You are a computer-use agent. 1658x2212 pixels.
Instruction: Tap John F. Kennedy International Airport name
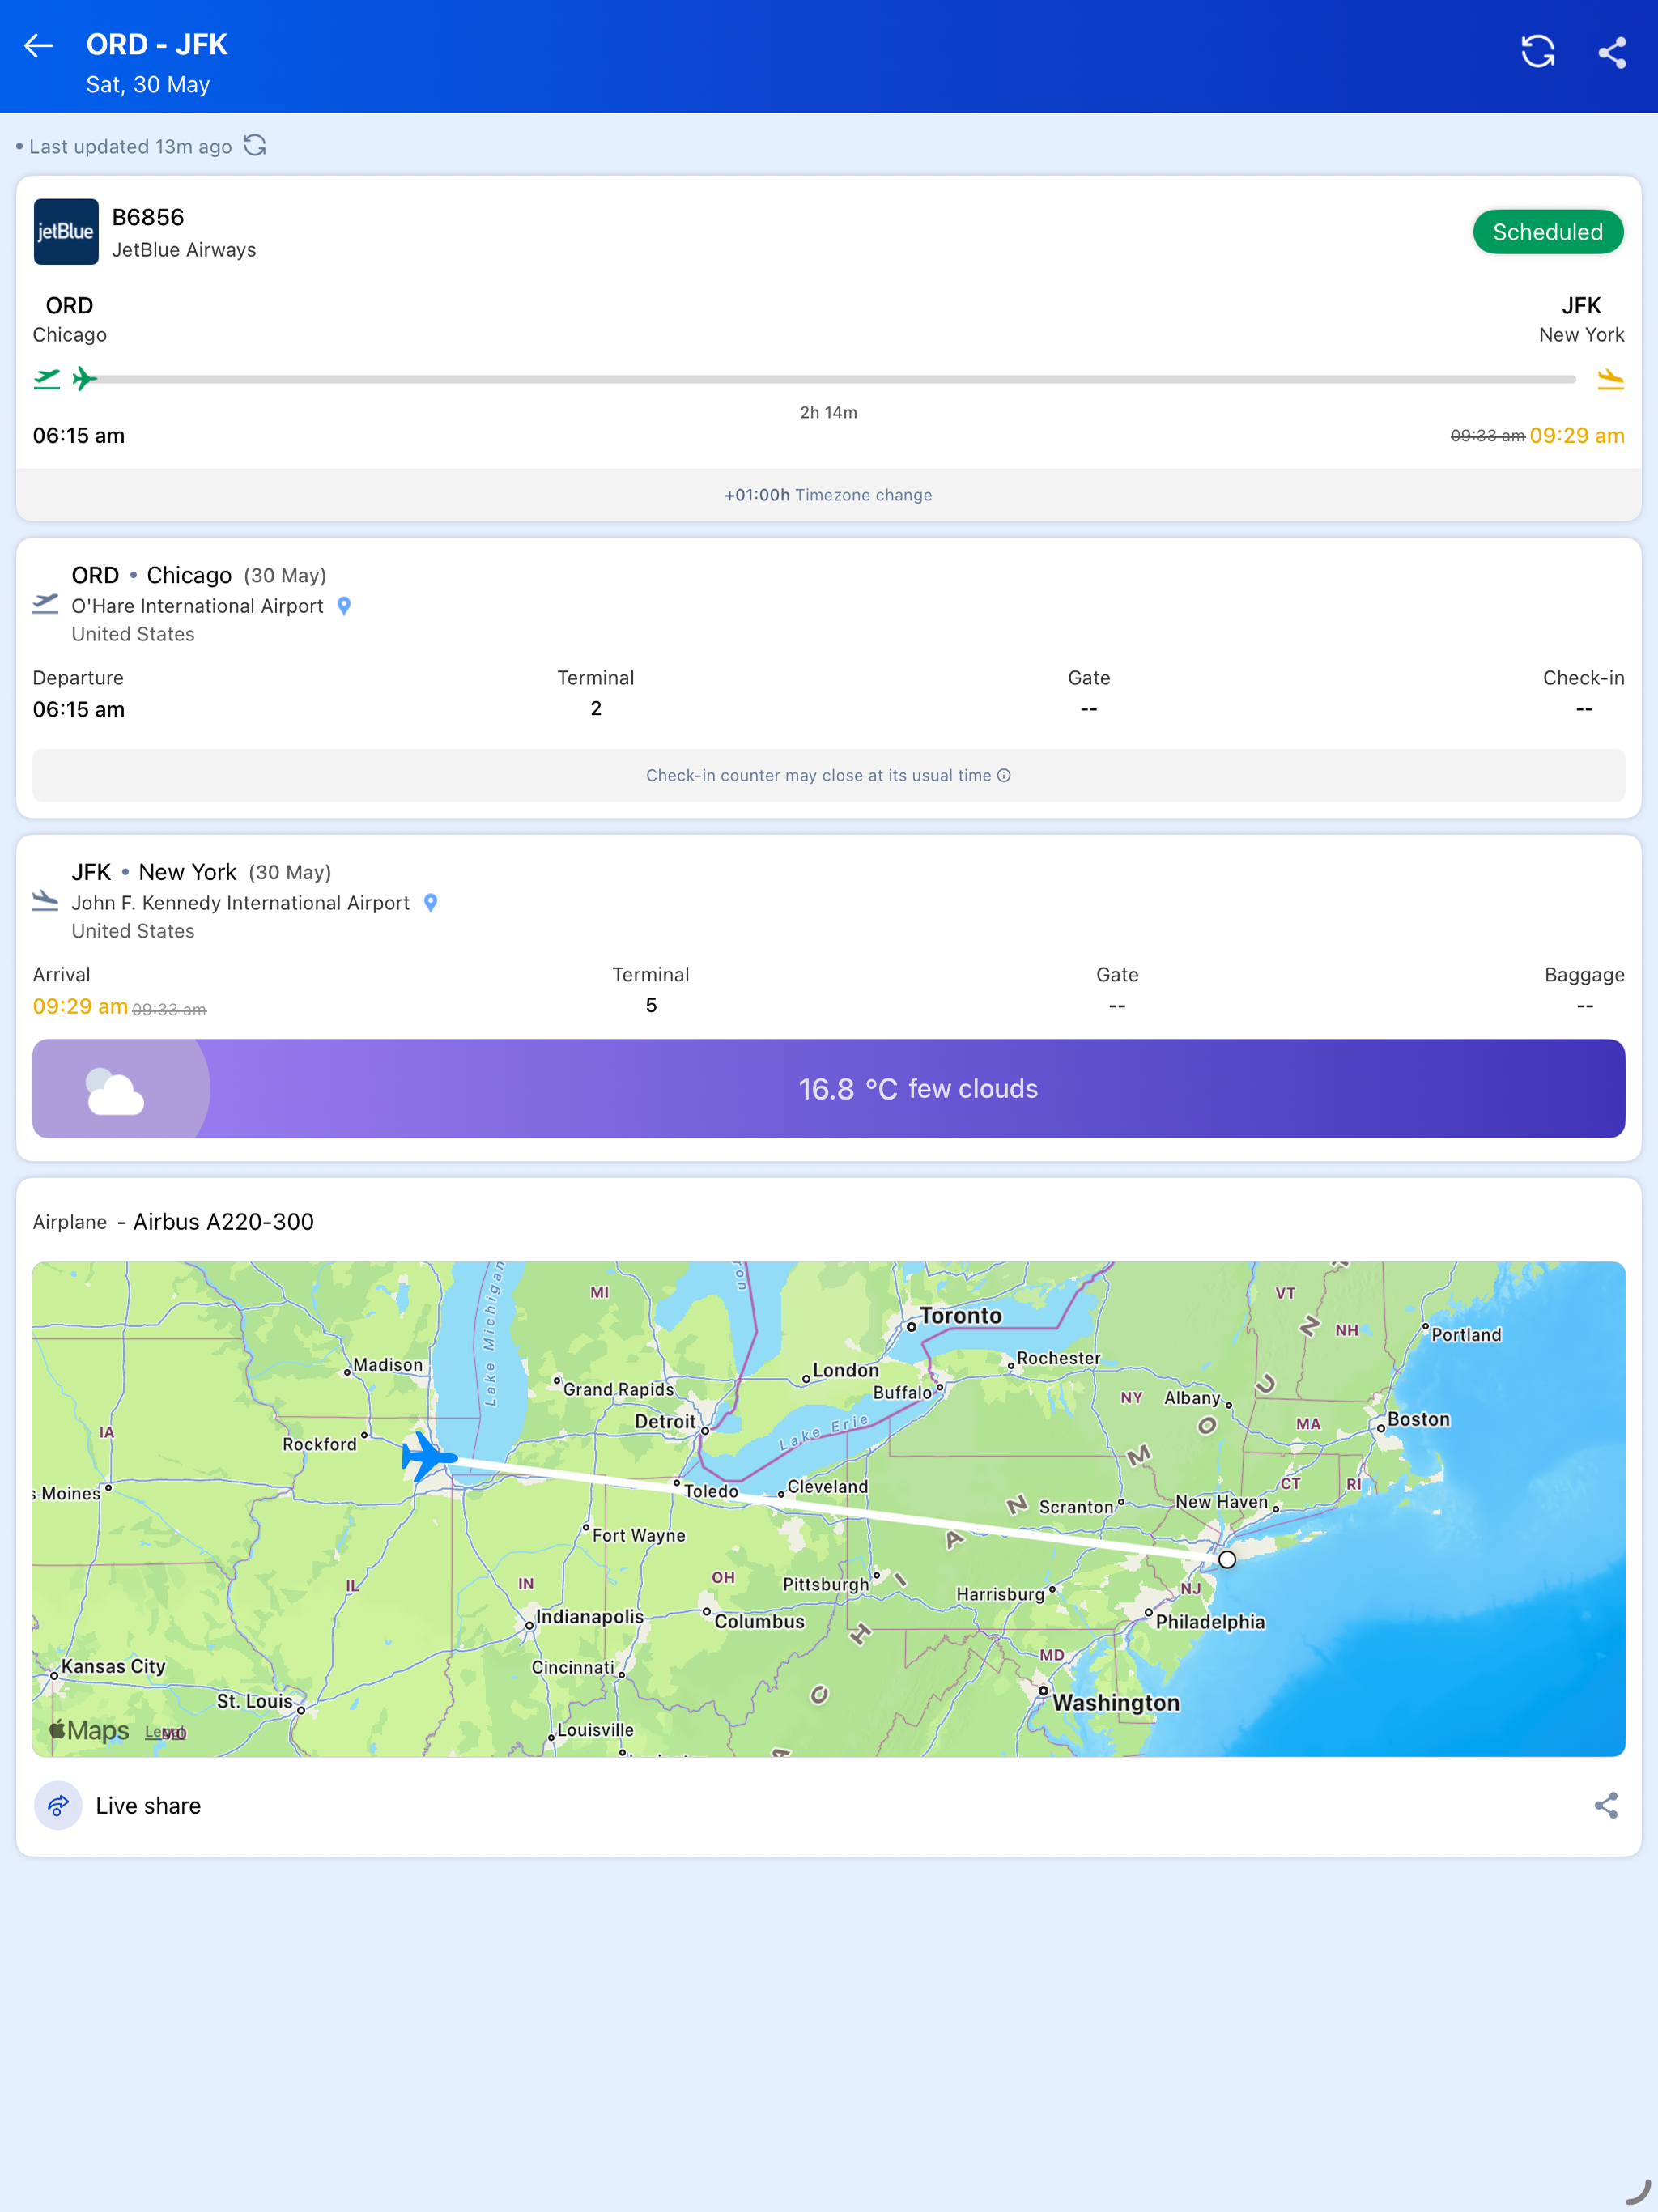pos(240,903)
